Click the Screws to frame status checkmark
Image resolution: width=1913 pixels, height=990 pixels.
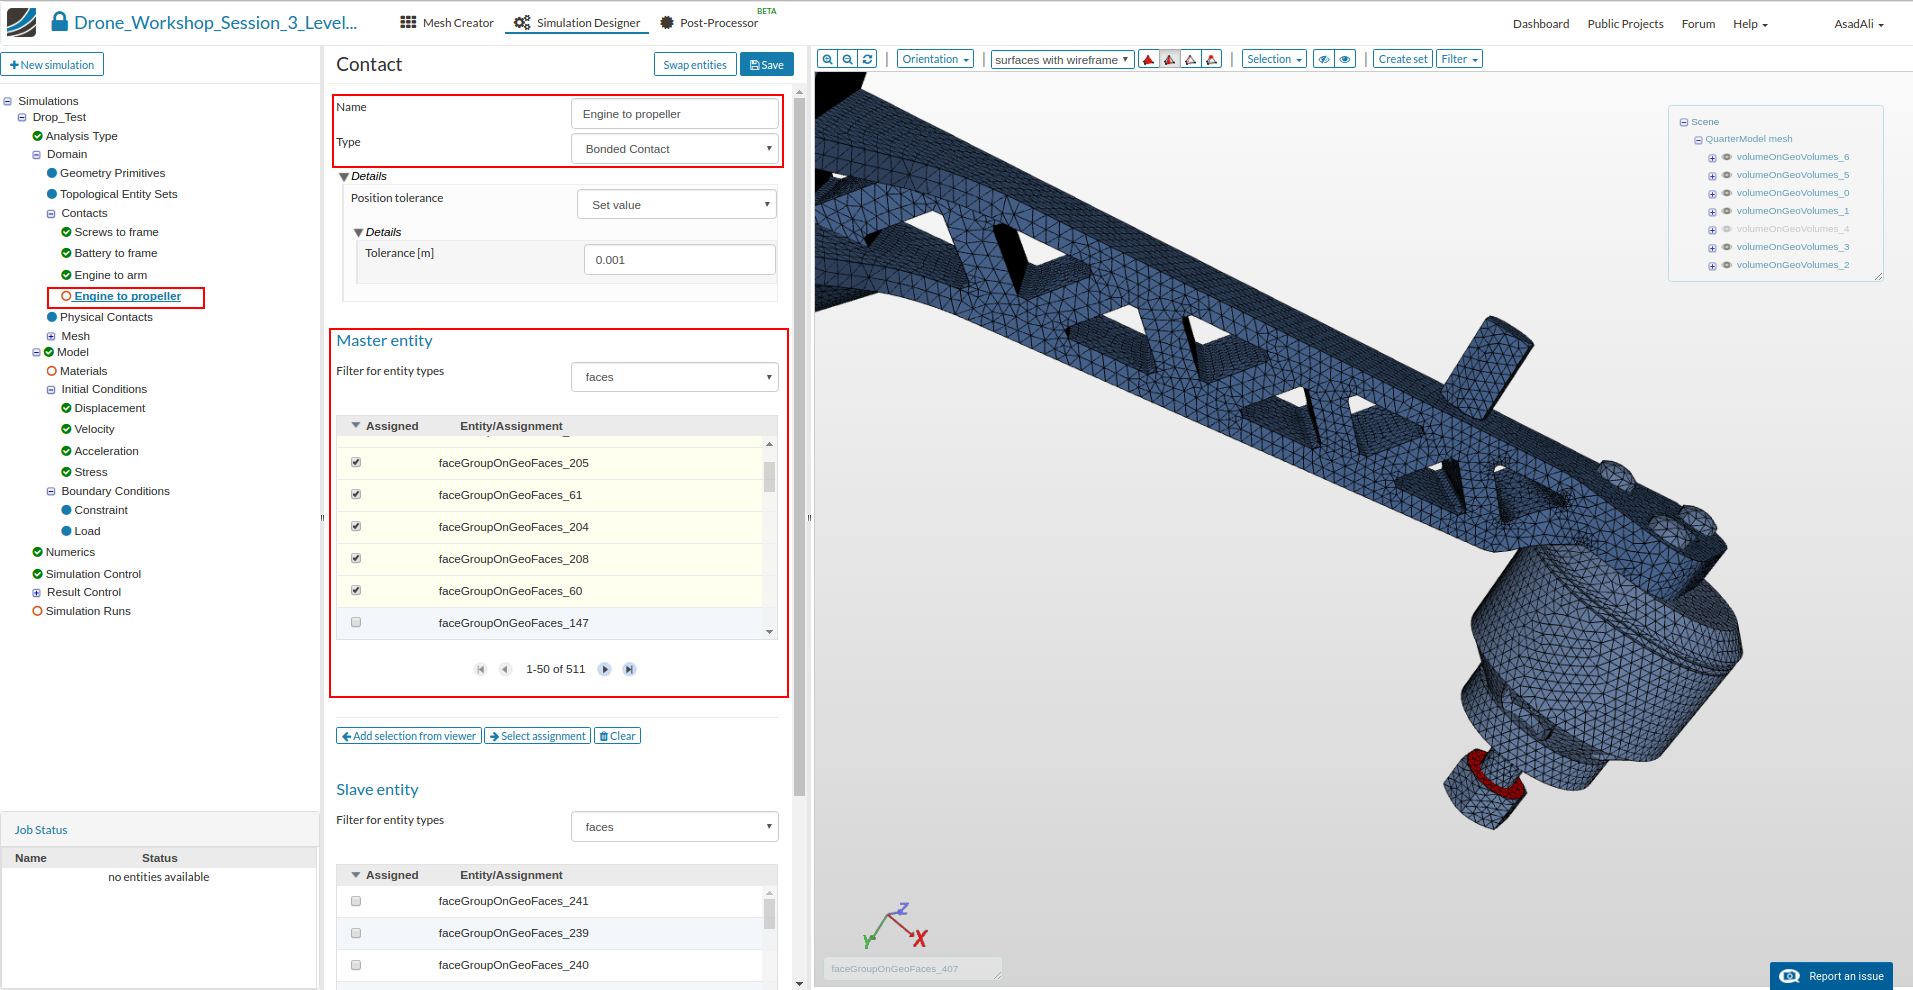(x=66, y=232)
